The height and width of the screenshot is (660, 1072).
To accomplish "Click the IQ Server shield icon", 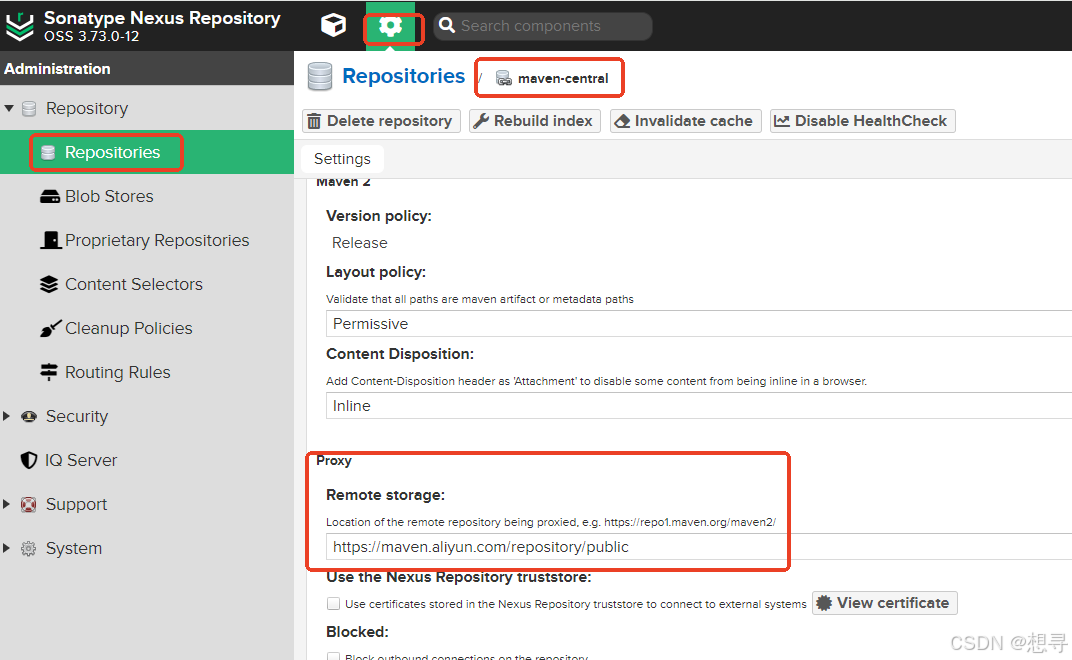I will pyautogui.click(x=29, y=460).
